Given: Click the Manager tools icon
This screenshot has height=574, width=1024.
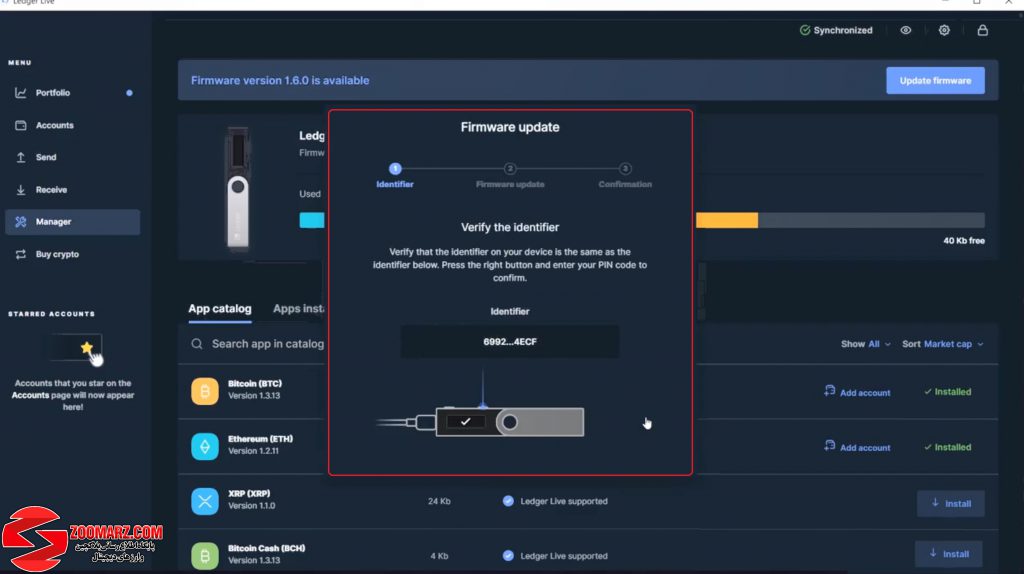Looking at the screenshot, I should [21, 222].
